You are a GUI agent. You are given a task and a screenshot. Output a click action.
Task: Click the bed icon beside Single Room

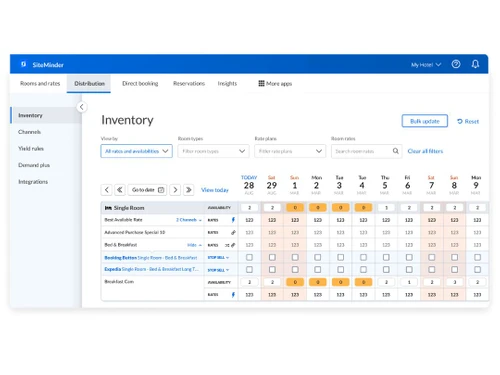(x=108, y=208)
